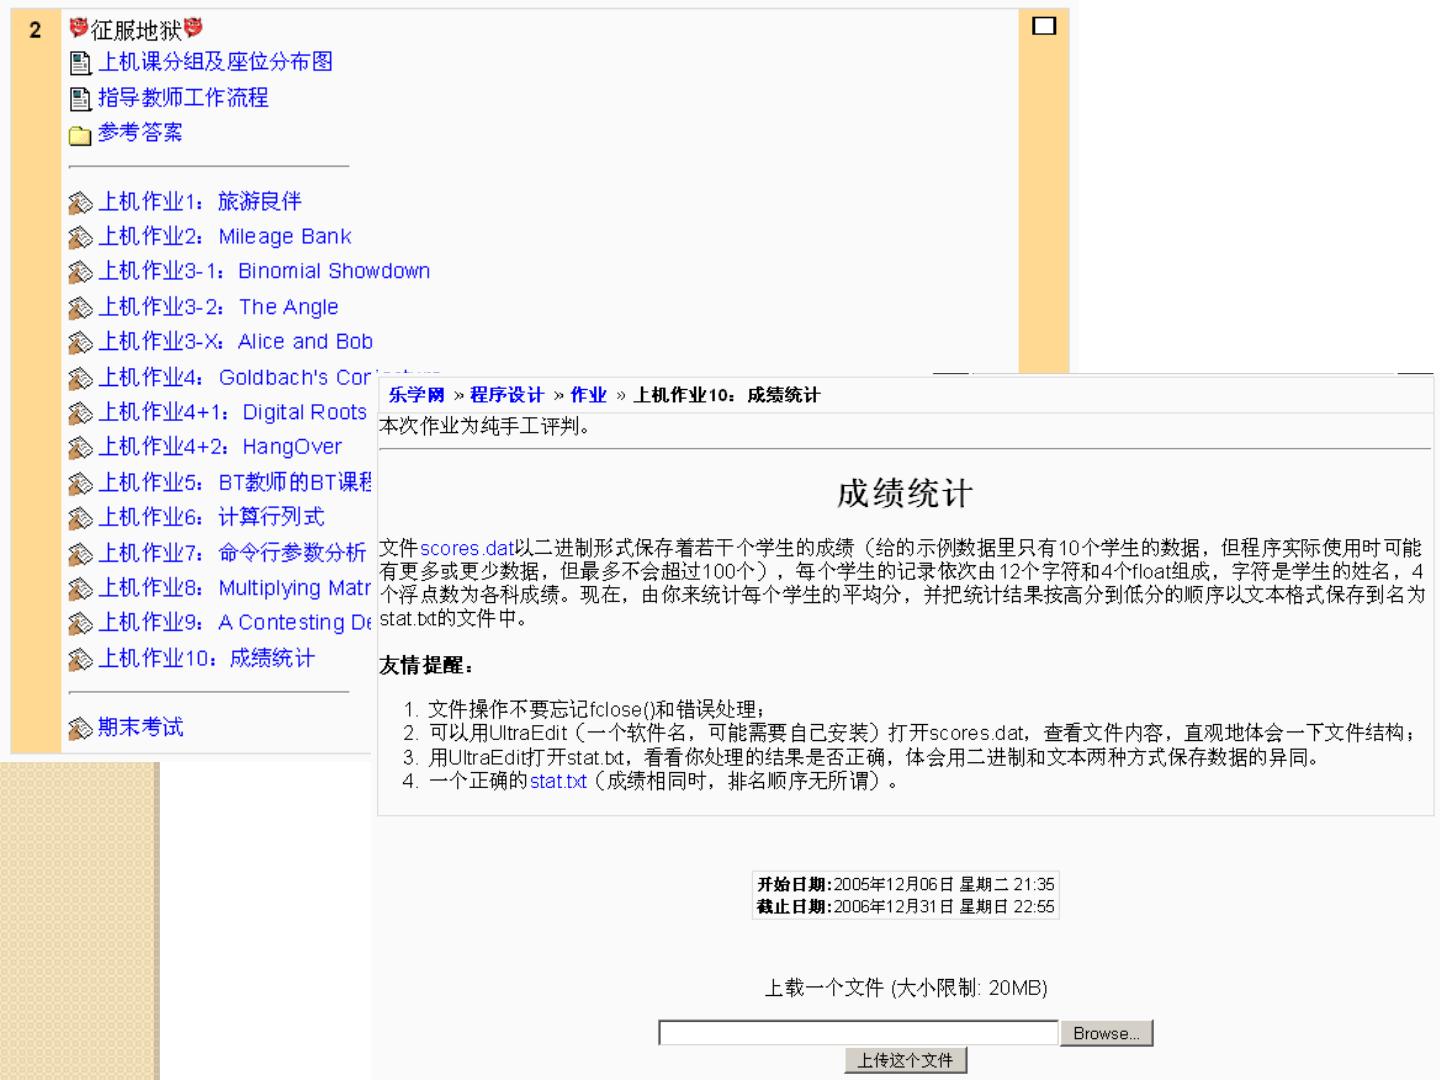
Task: Navigate to 作业 in the breadcrumb
Action: point(588,395)
